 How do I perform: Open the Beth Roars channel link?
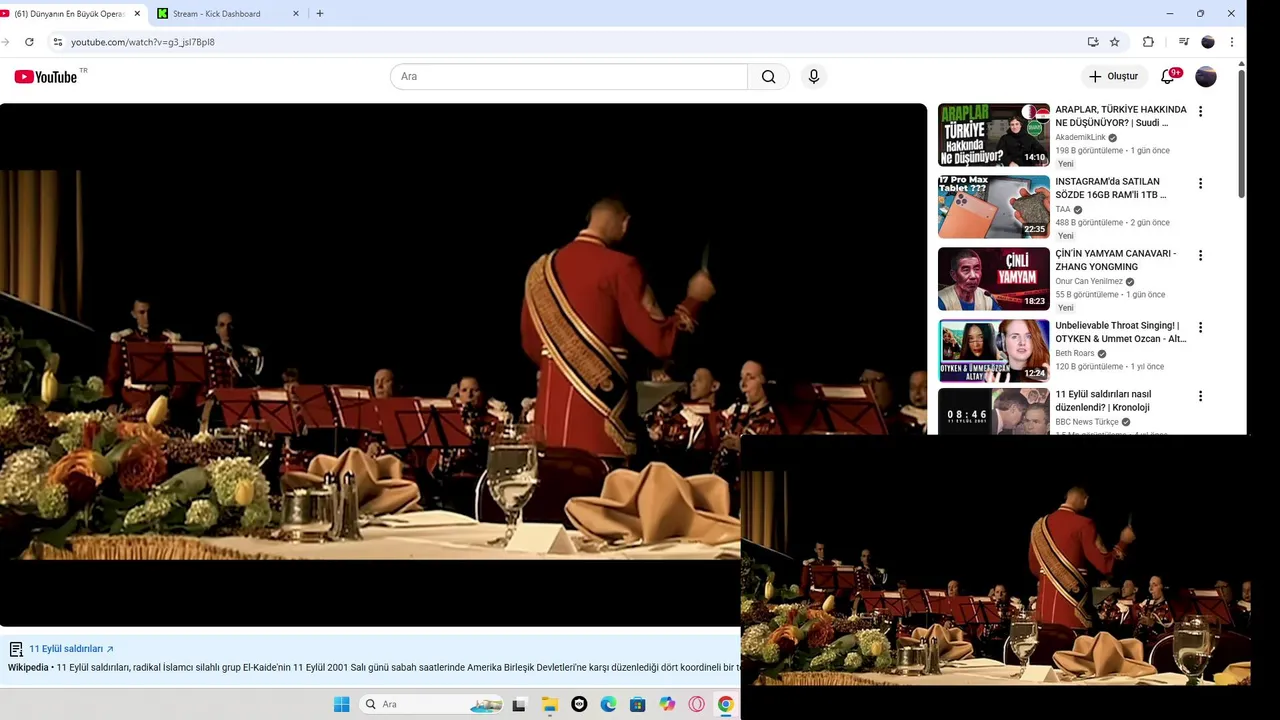tap(1075, 354)
